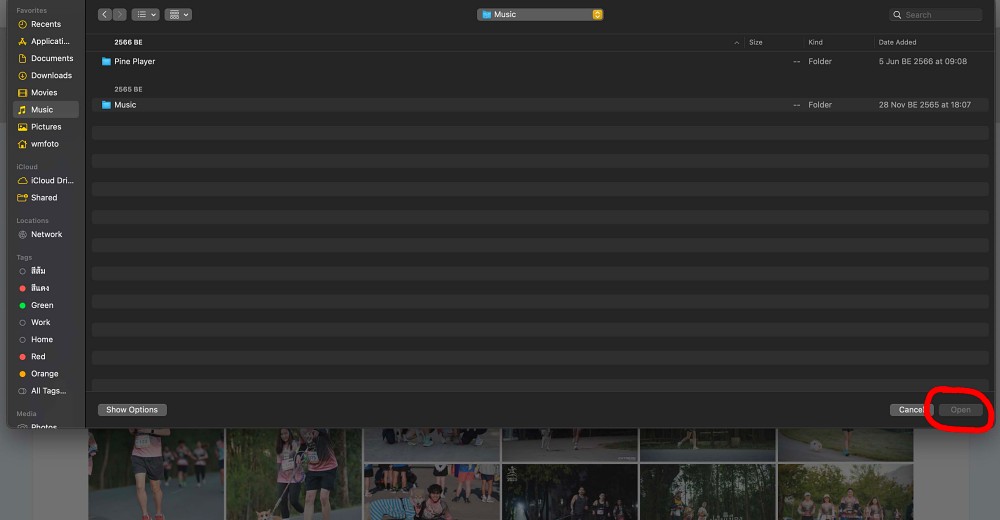Screen dimensions: 1000x520
Task: Open Pictures from the sidebar
Action: click(x=46, y=127)
